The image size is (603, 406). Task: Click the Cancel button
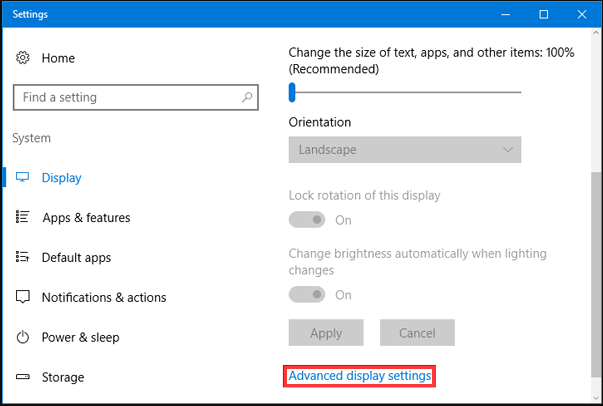pyautogui.click(x=417, y=333)
